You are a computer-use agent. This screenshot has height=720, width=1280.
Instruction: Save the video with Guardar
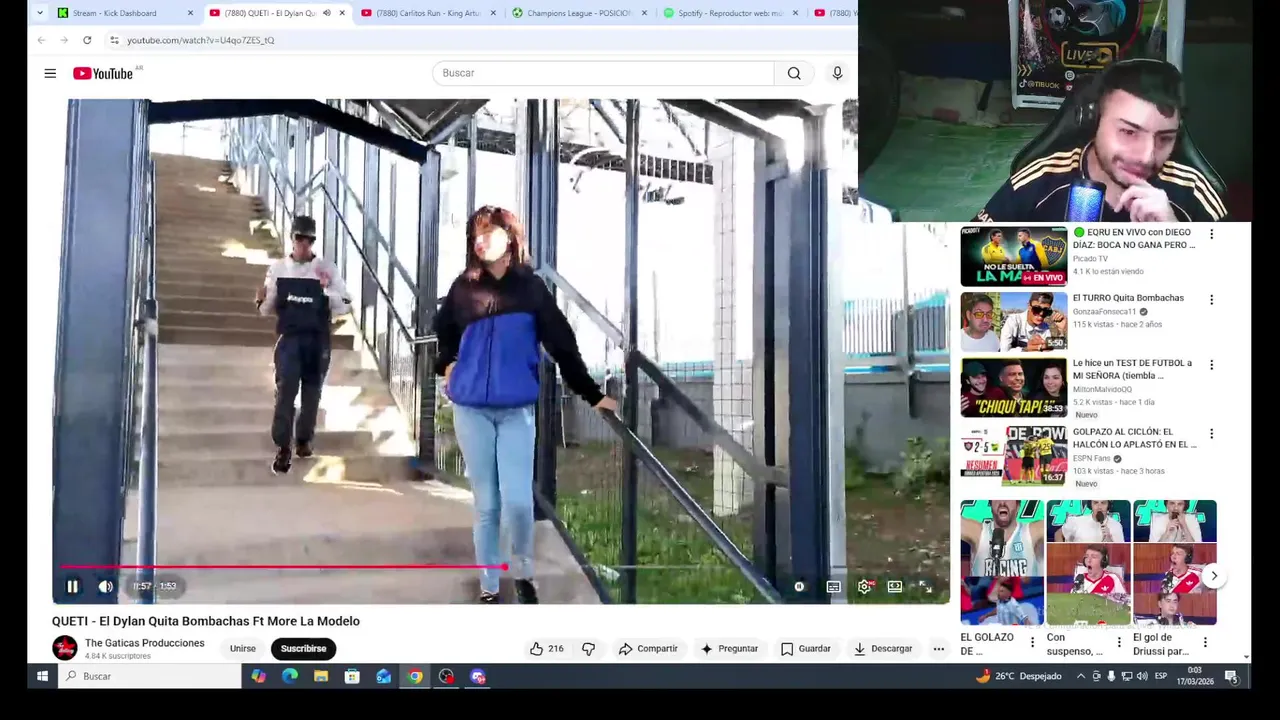pos(806,649)
